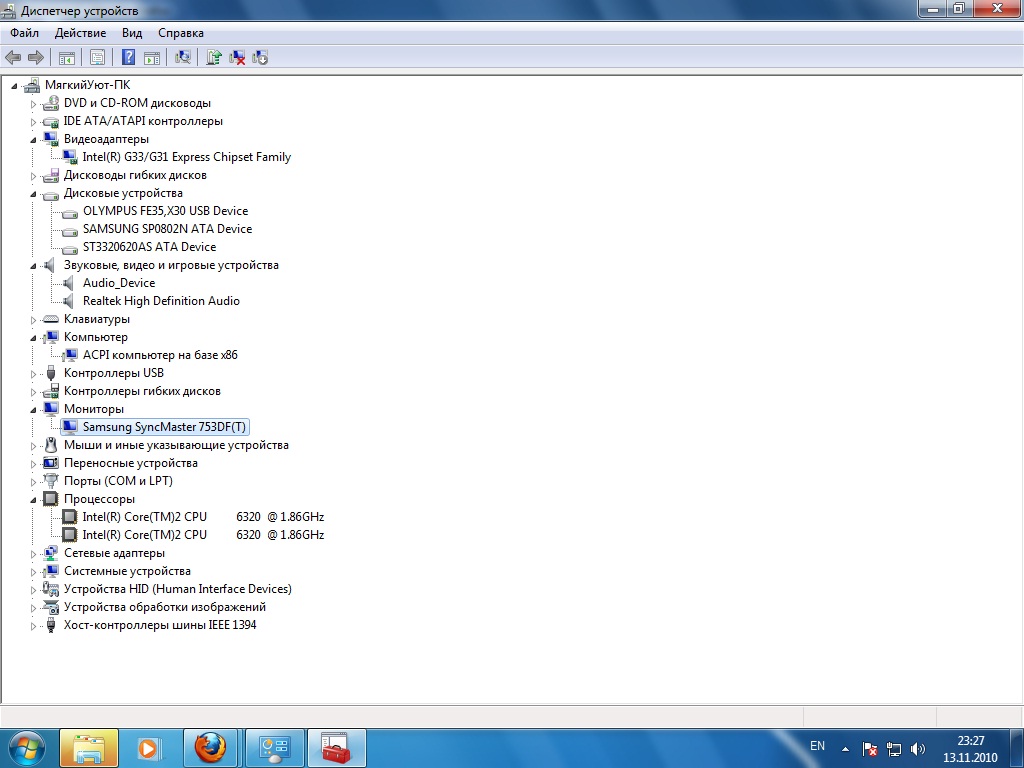Open Firefox from the taskbar

click(210, 748)
